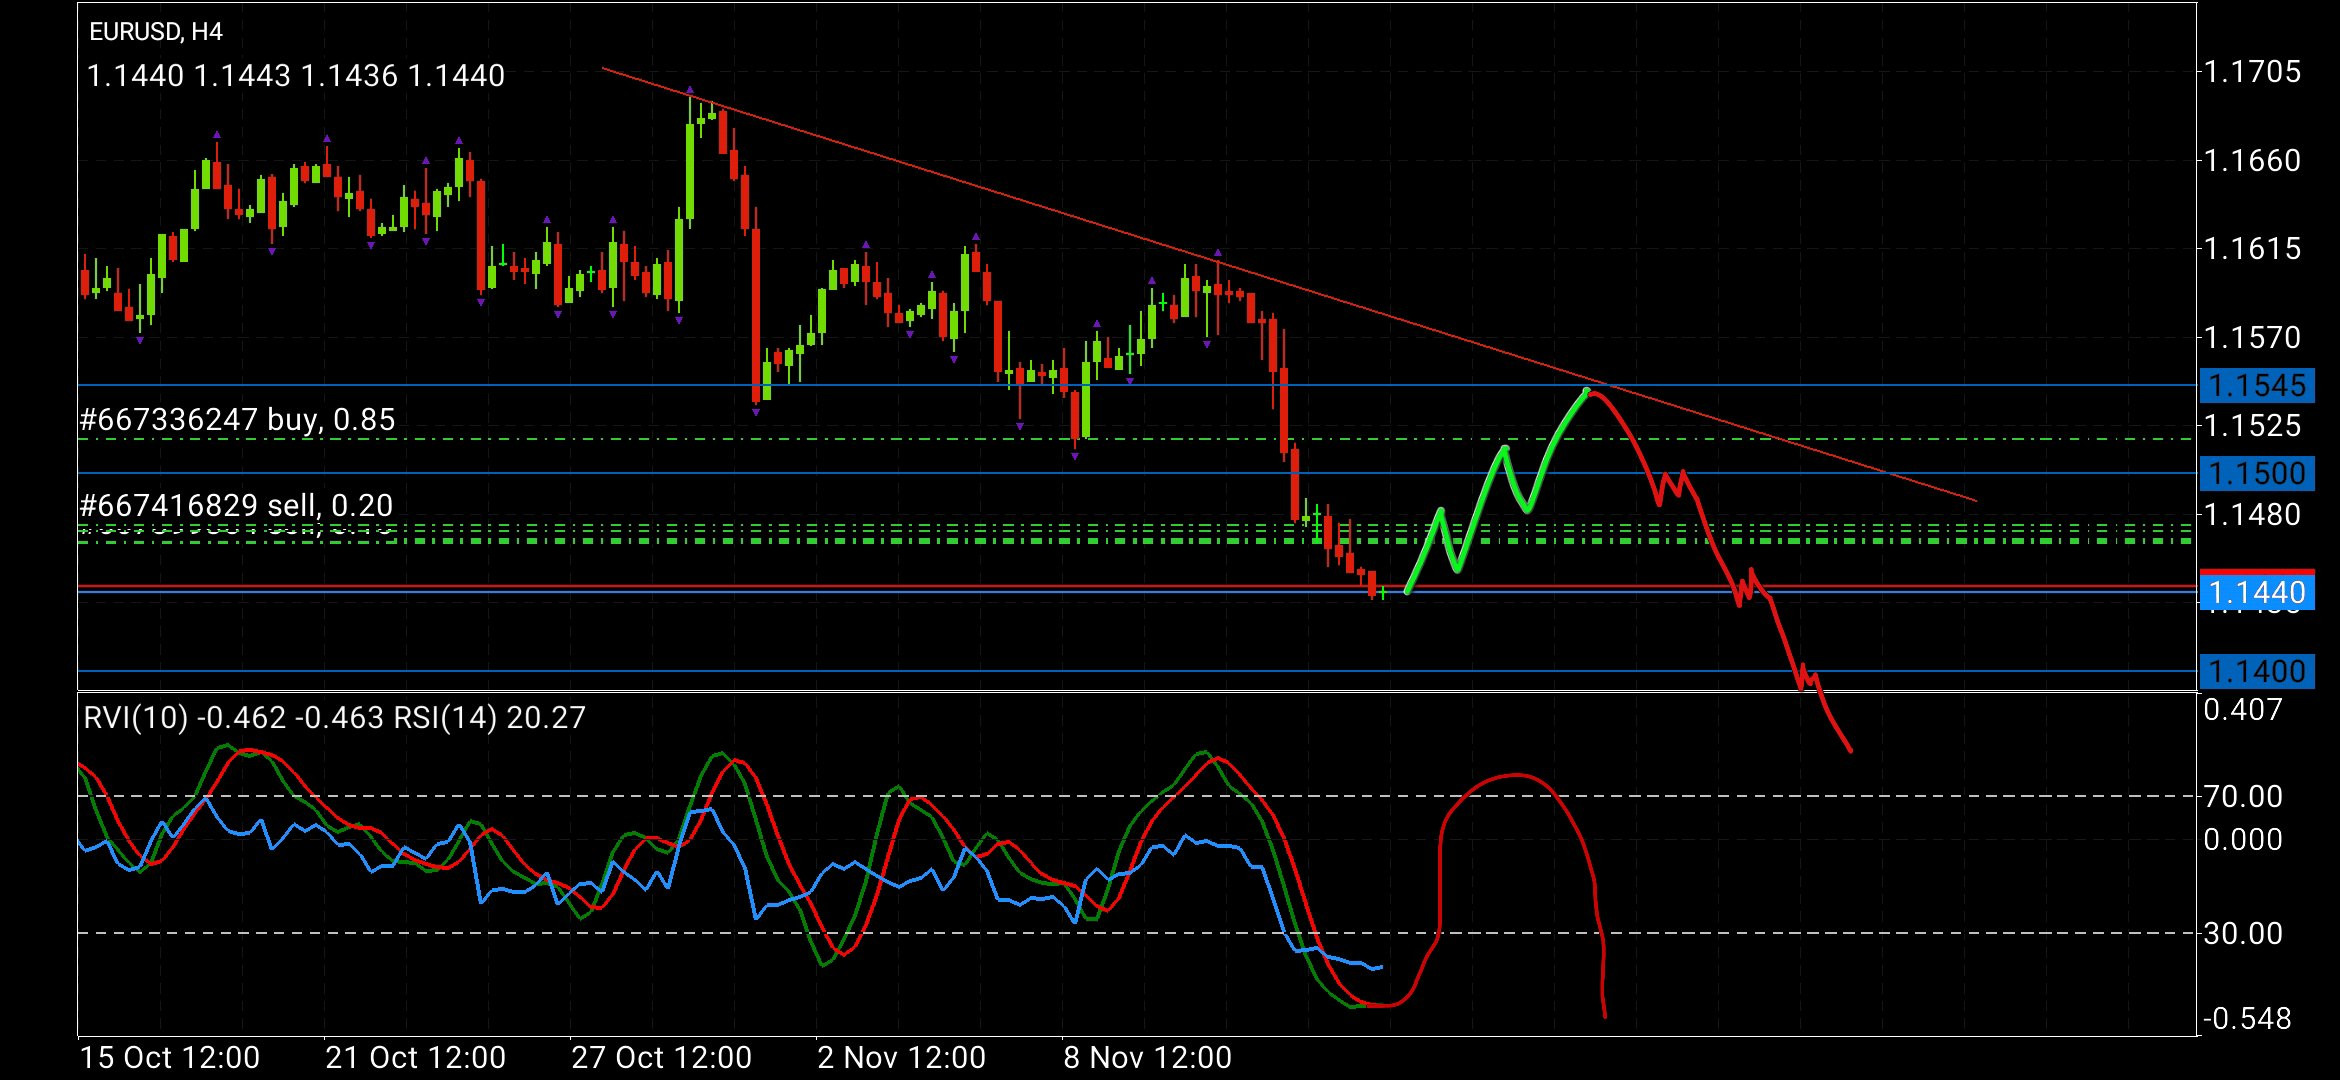Click the 1.1480 price scale label

(2252, 515)
